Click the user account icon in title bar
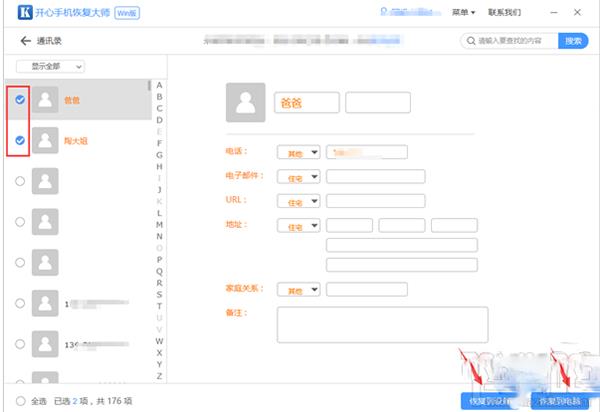This screenshot has width=600, height=412. [385, 12]
